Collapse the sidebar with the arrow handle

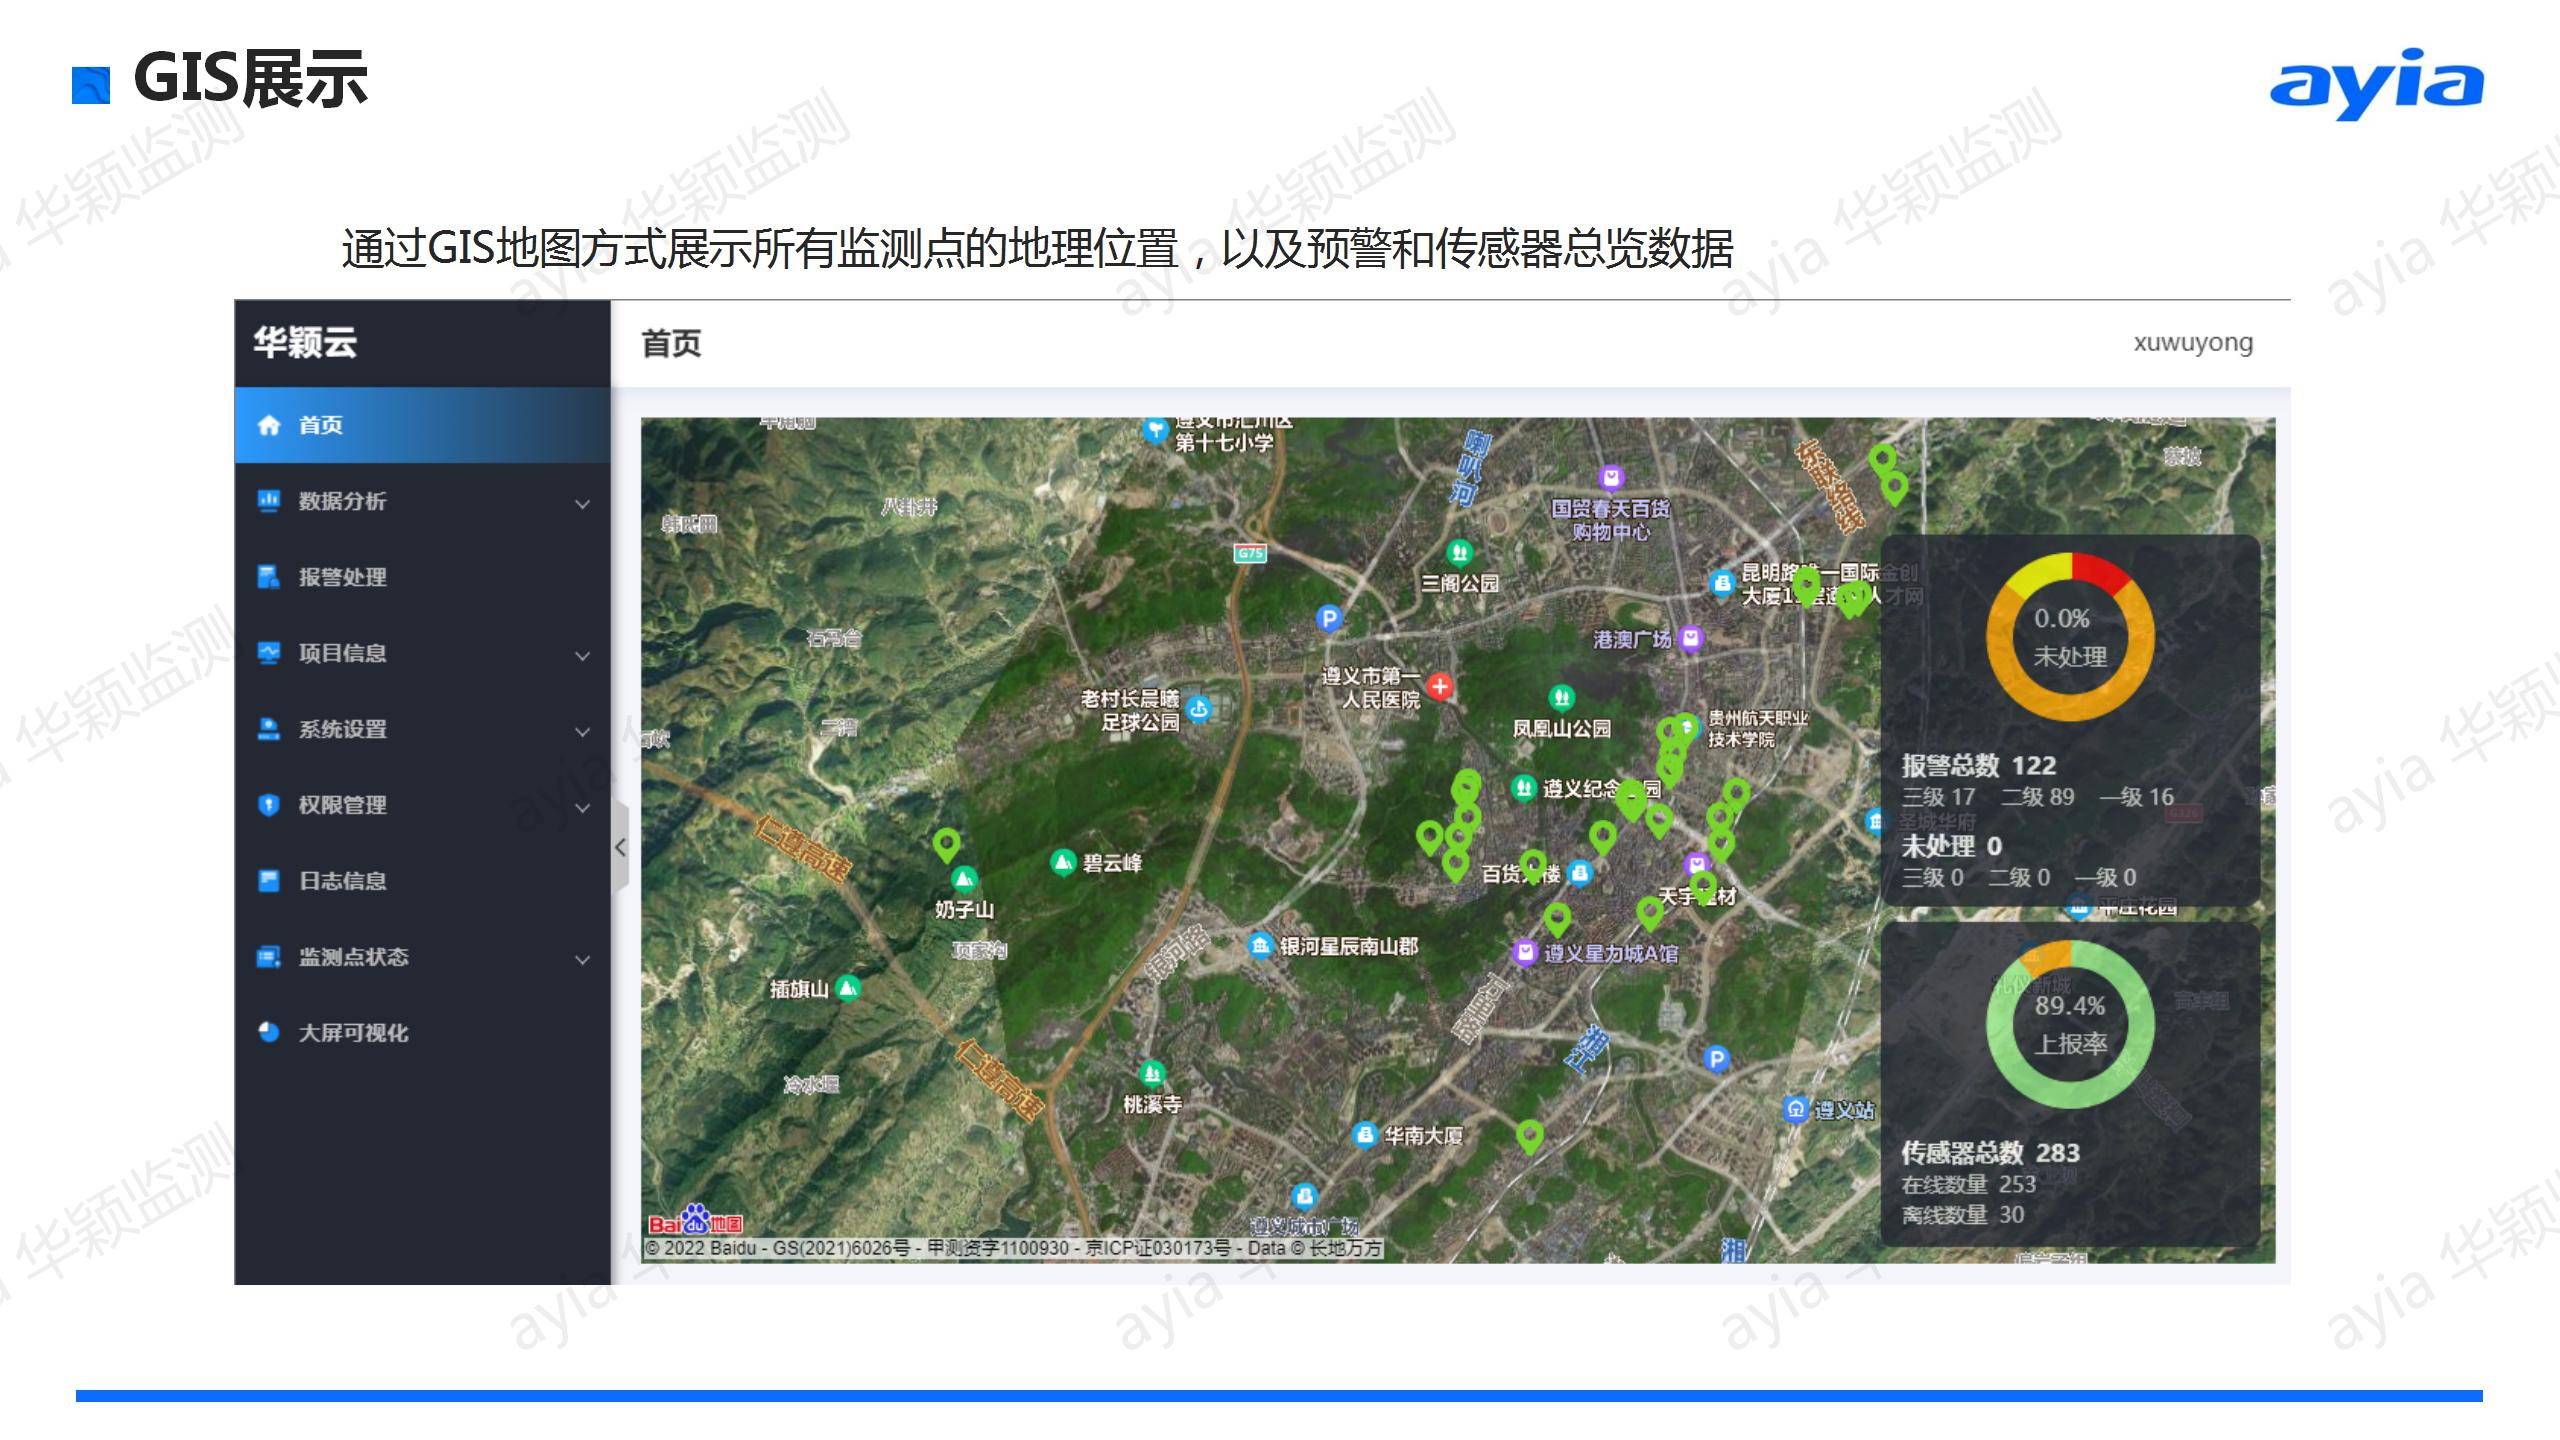(x=621, y=845)
